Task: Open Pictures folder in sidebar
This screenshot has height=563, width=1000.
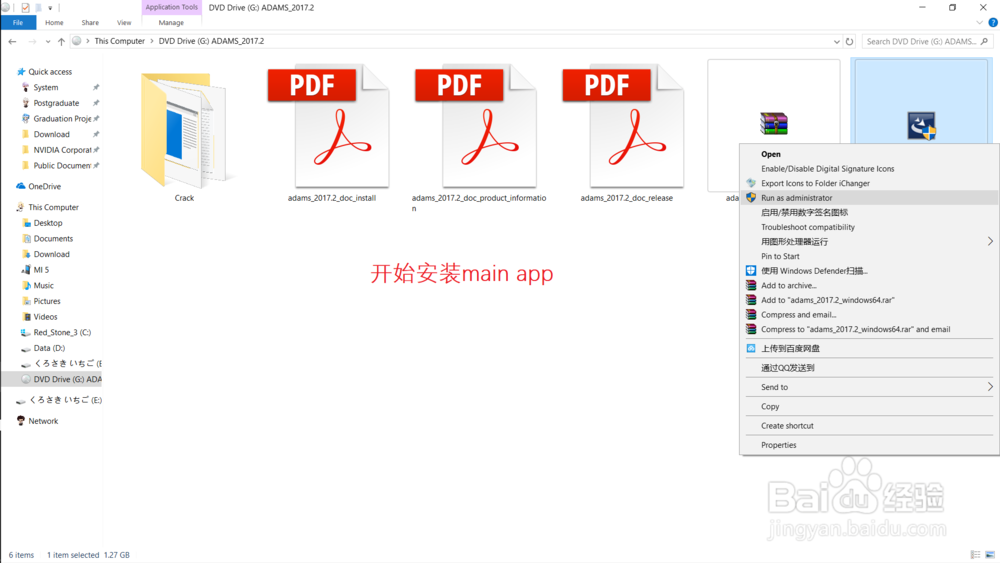Action: click(x=47, y=301)
